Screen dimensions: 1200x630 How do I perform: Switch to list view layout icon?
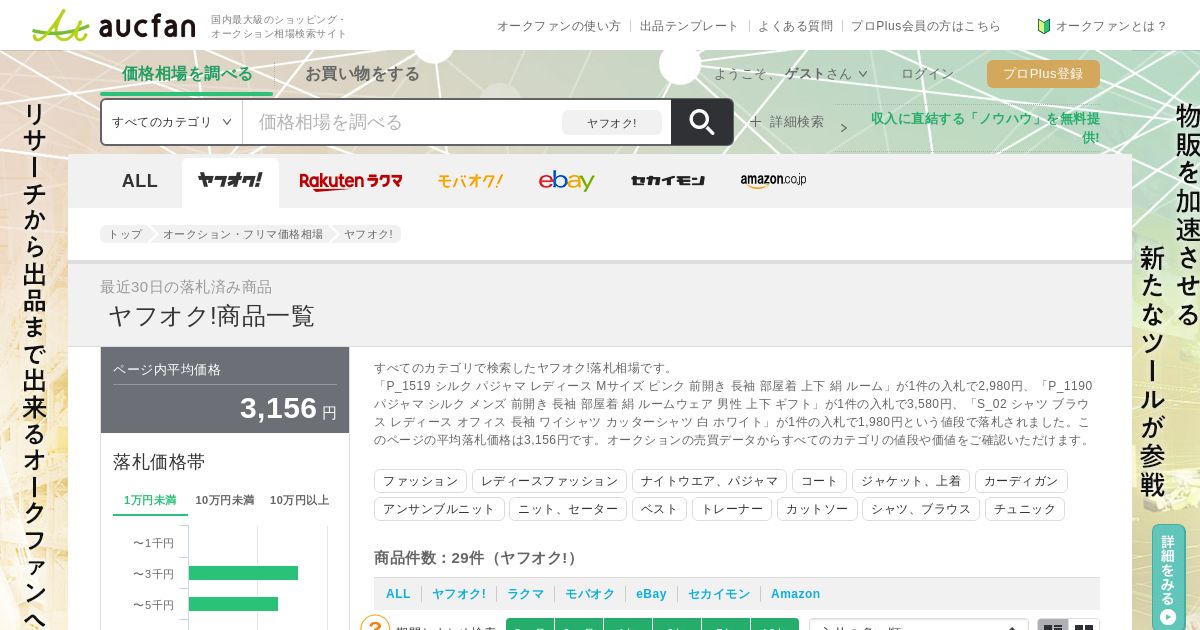(1053, 627)
